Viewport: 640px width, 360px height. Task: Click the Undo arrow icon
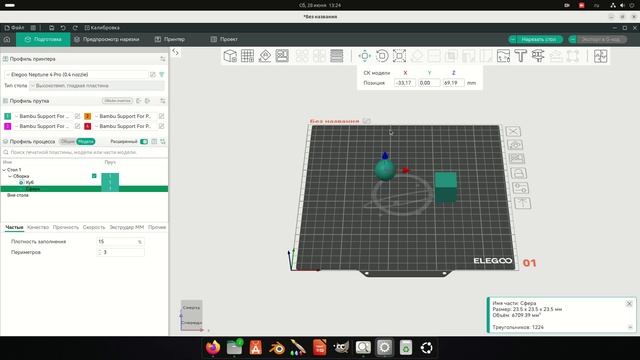pyautogui.click(x=63, y=28)
